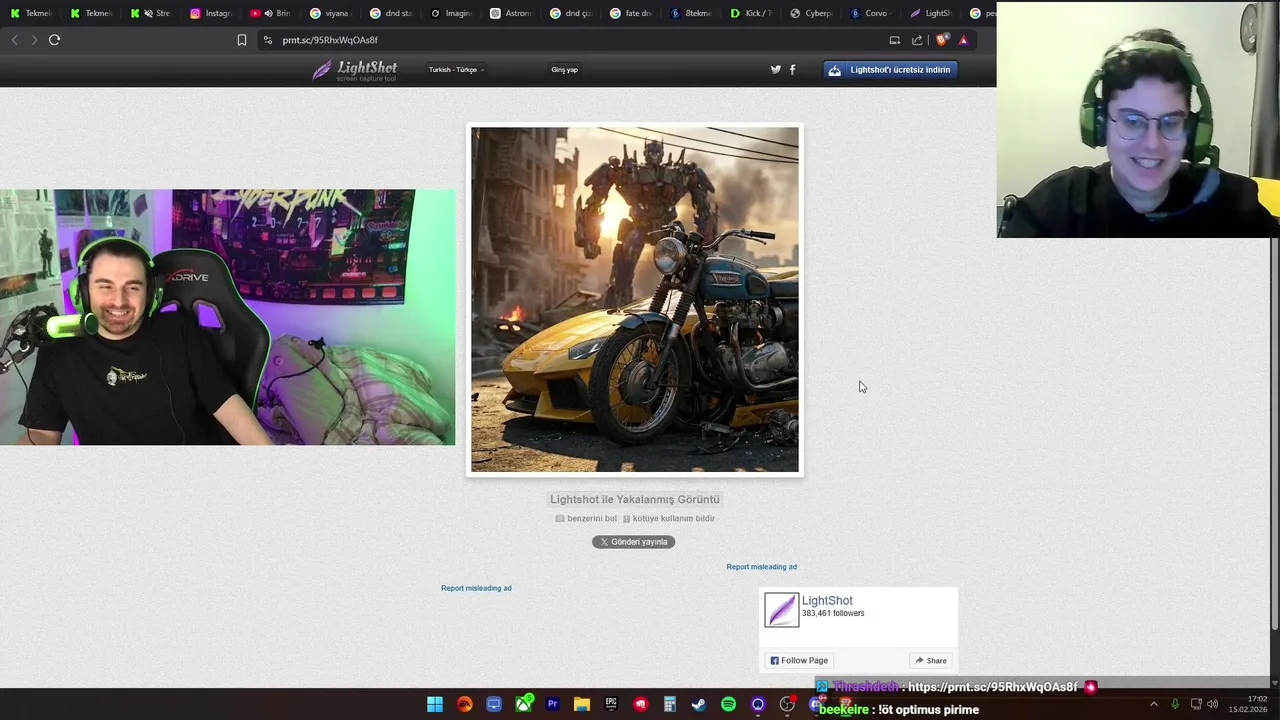Viewport: 1280px width, 720px height.
Task: Open the purple circle app in taskbar
Action: (x=758, y=704)
